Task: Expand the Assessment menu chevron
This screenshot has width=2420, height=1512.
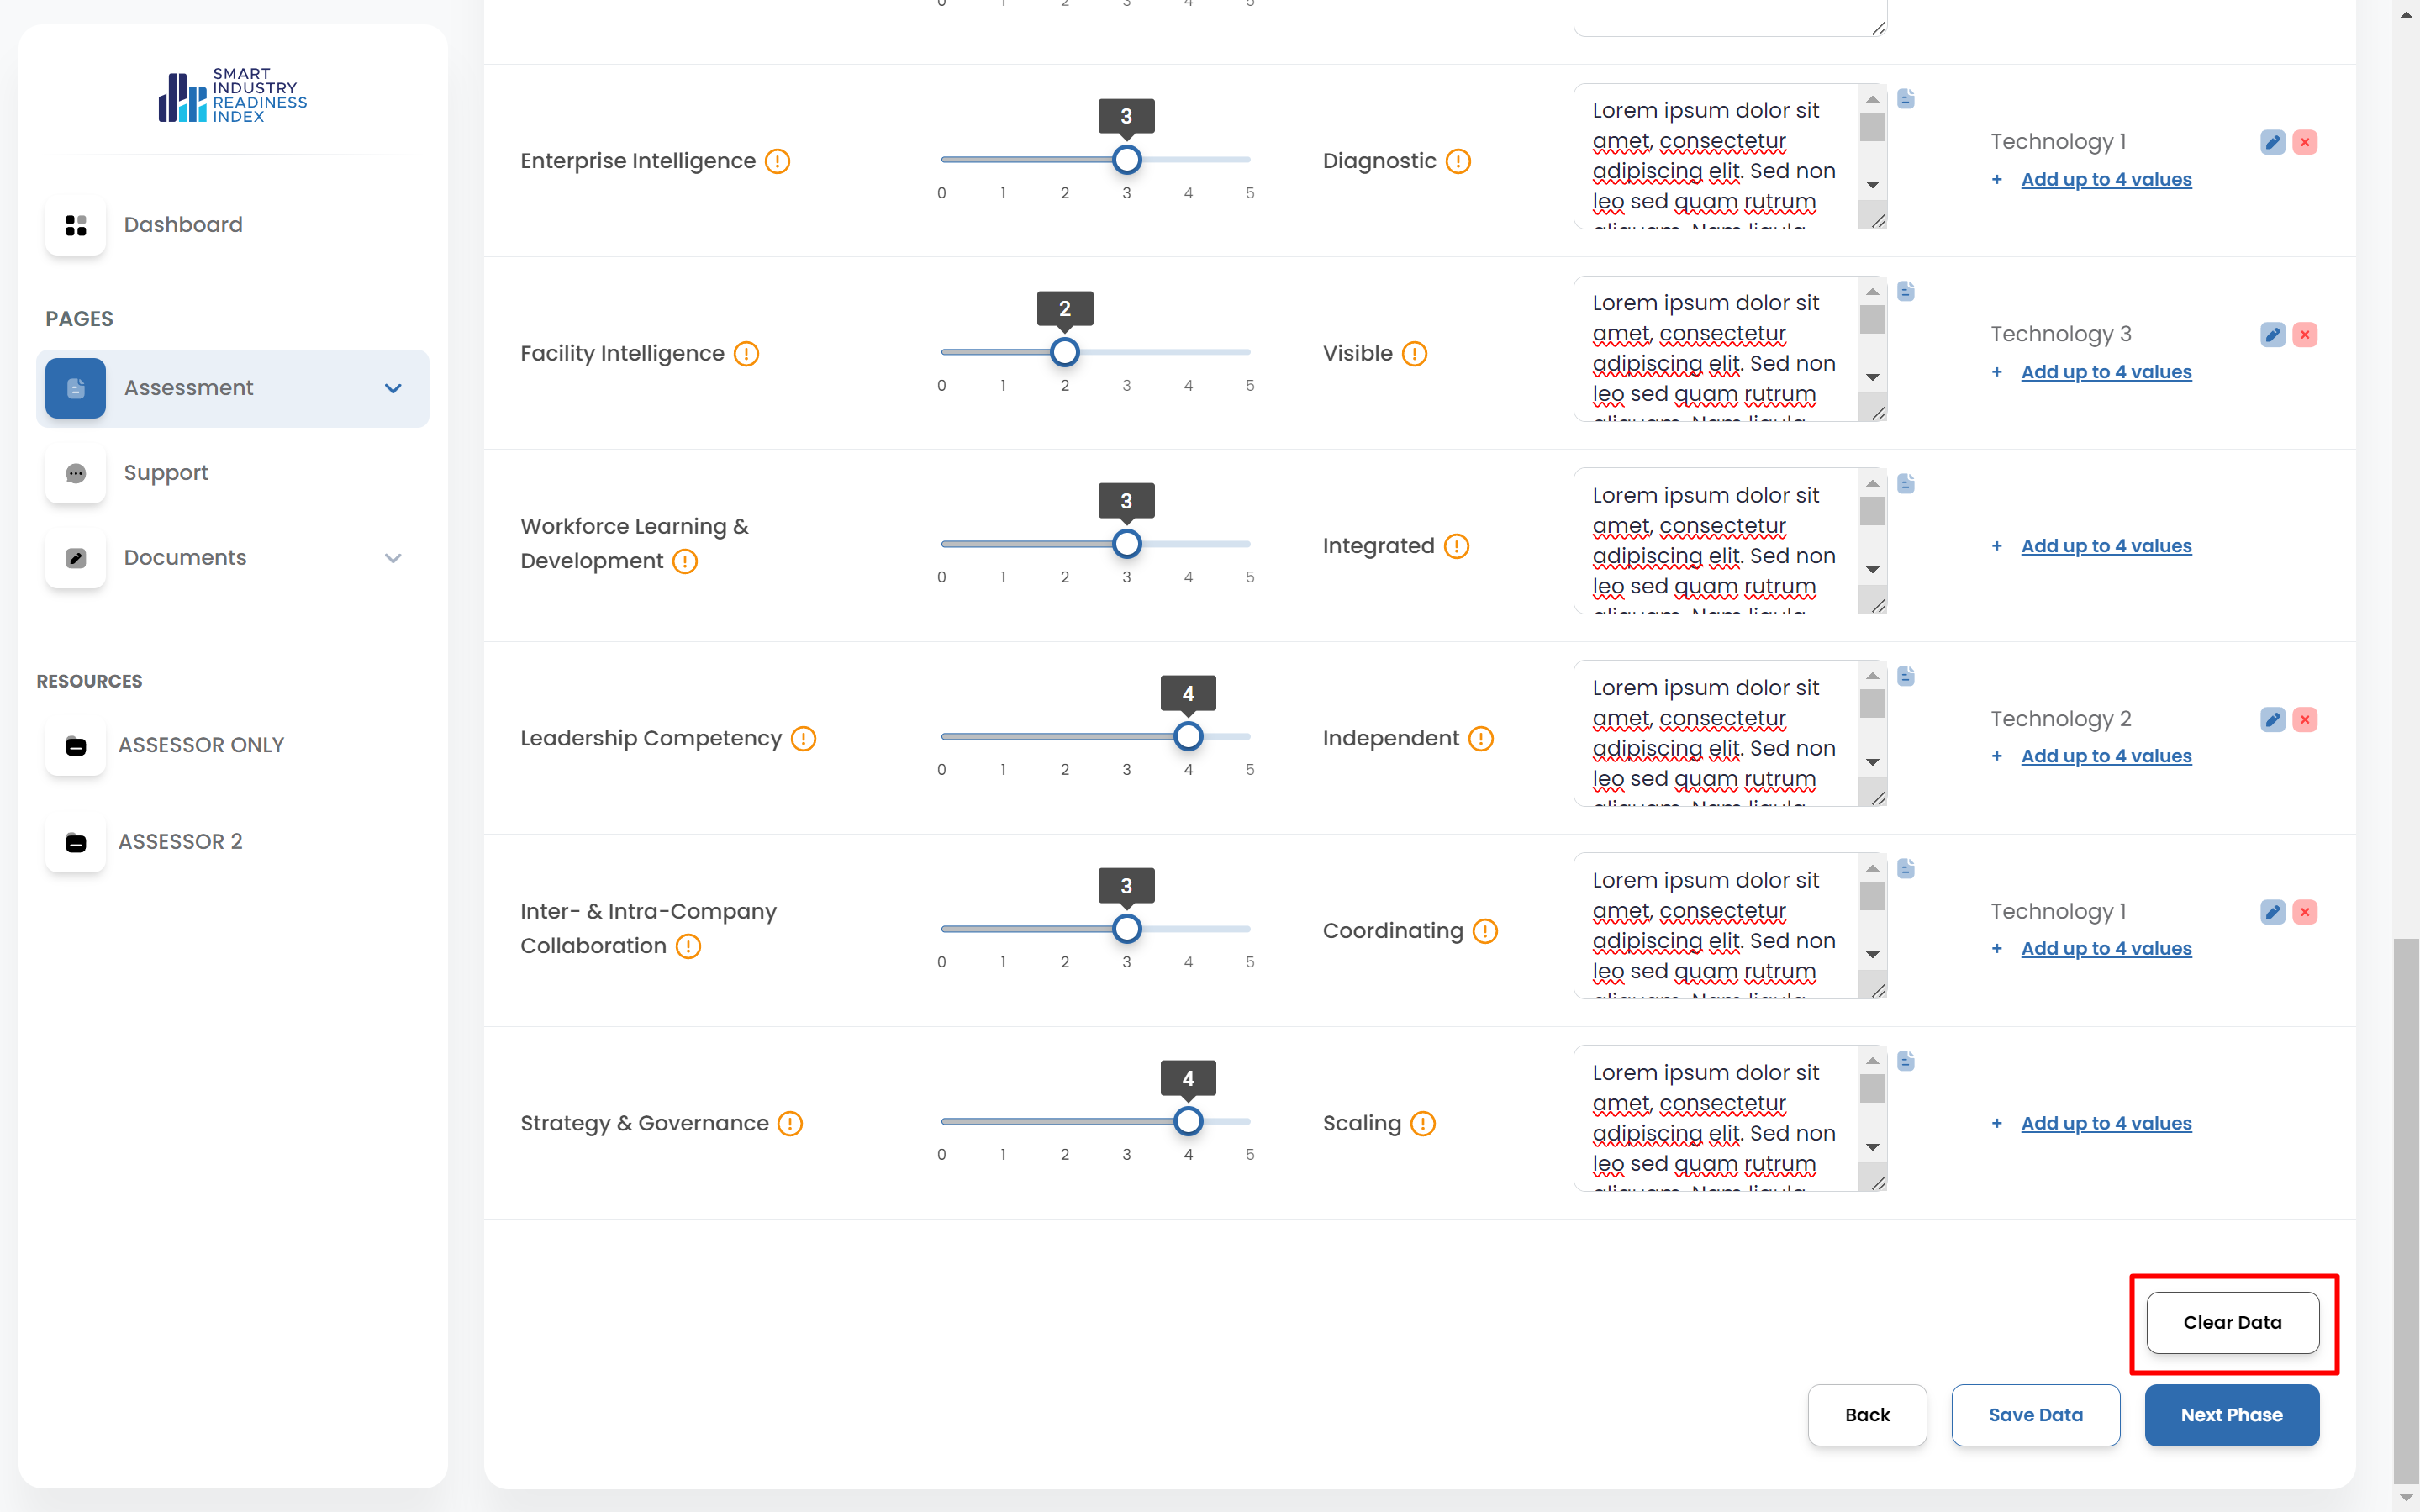Action: pos(393,388)
